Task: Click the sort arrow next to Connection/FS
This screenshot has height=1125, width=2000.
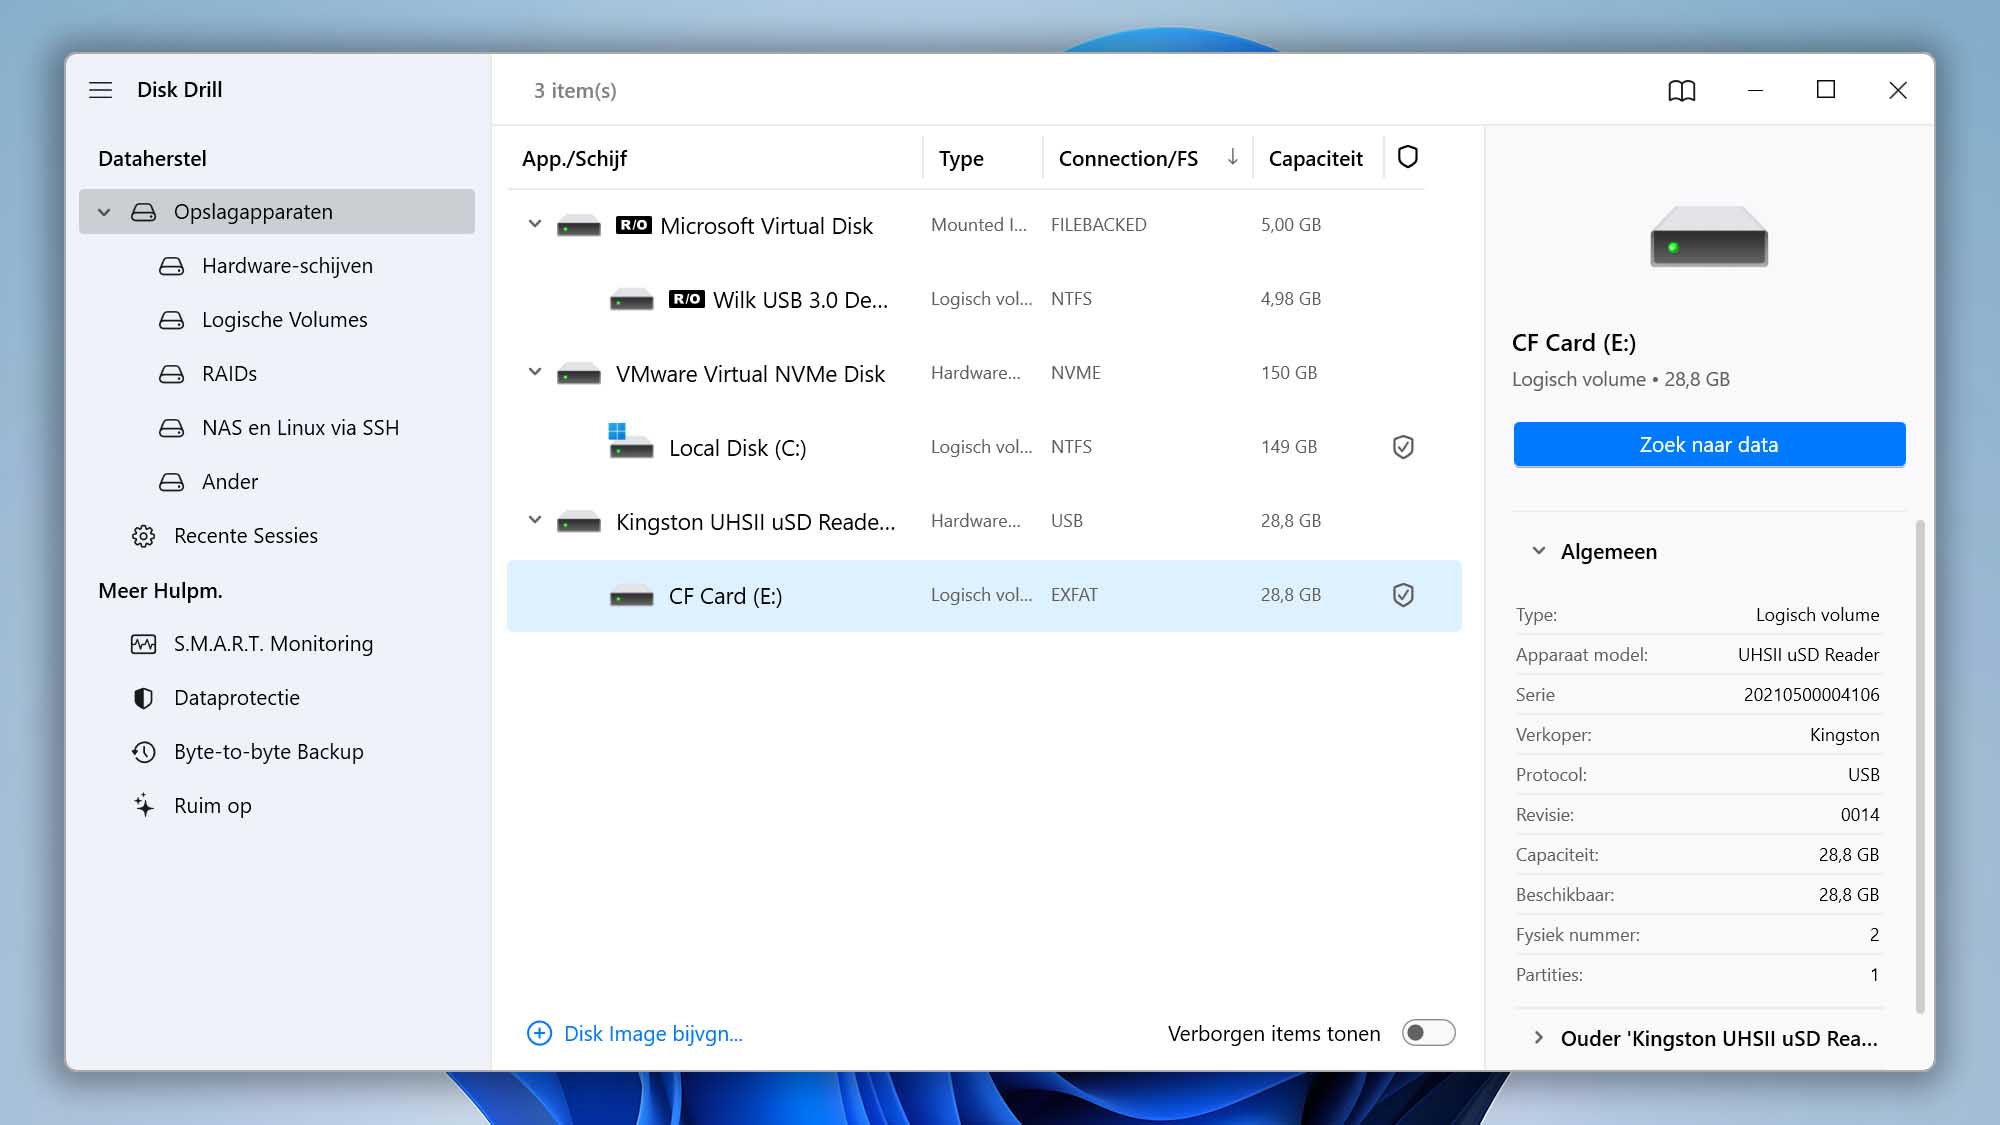Action: [1233, 157]
